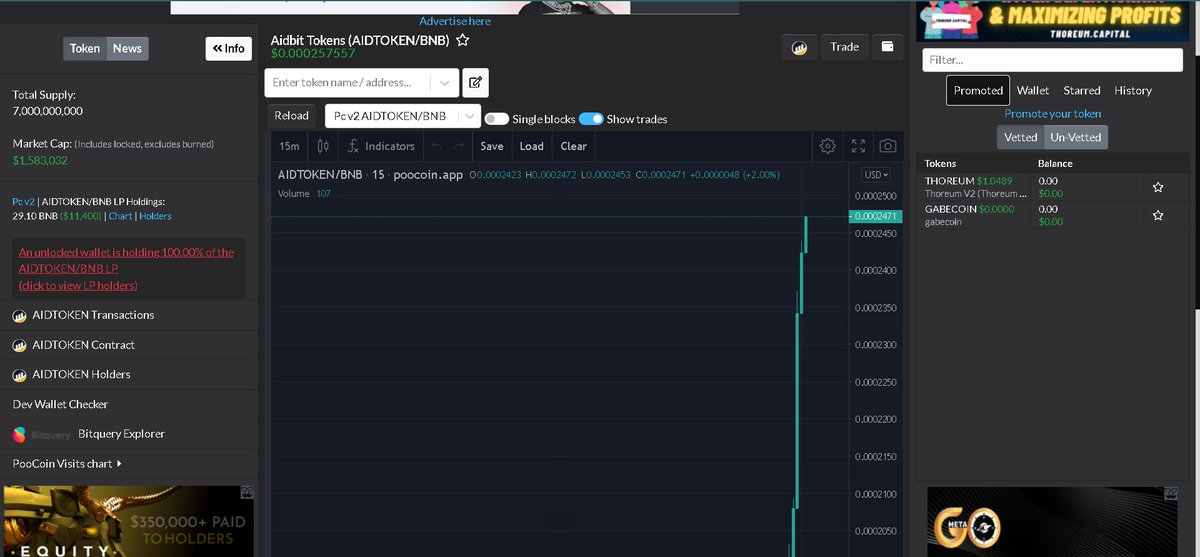This screenshot has width=1200, height=557.
Task: Open the LP Chart link
Action: pos(120,216)
